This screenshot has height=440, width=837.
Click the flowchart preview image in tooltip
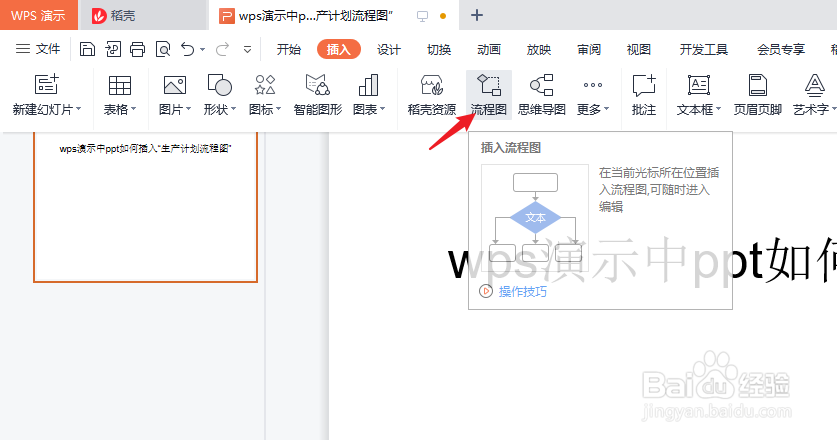coord(535,218)
